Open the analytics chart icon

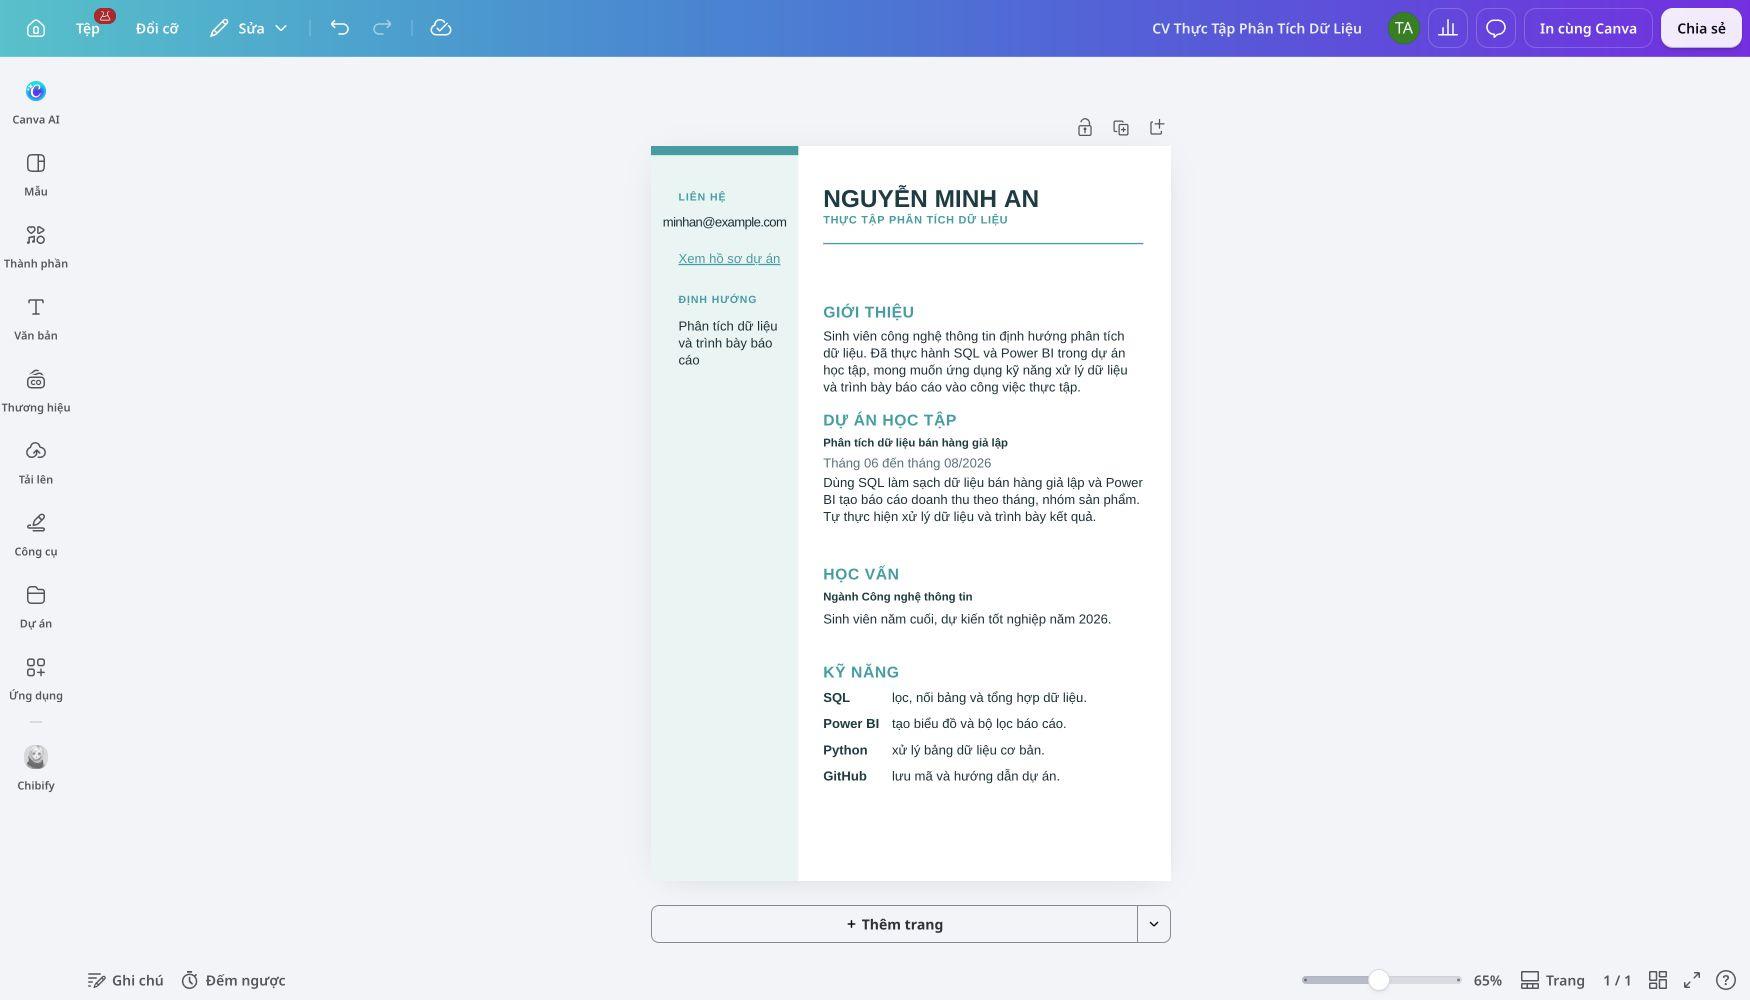tap(1448, 28)
